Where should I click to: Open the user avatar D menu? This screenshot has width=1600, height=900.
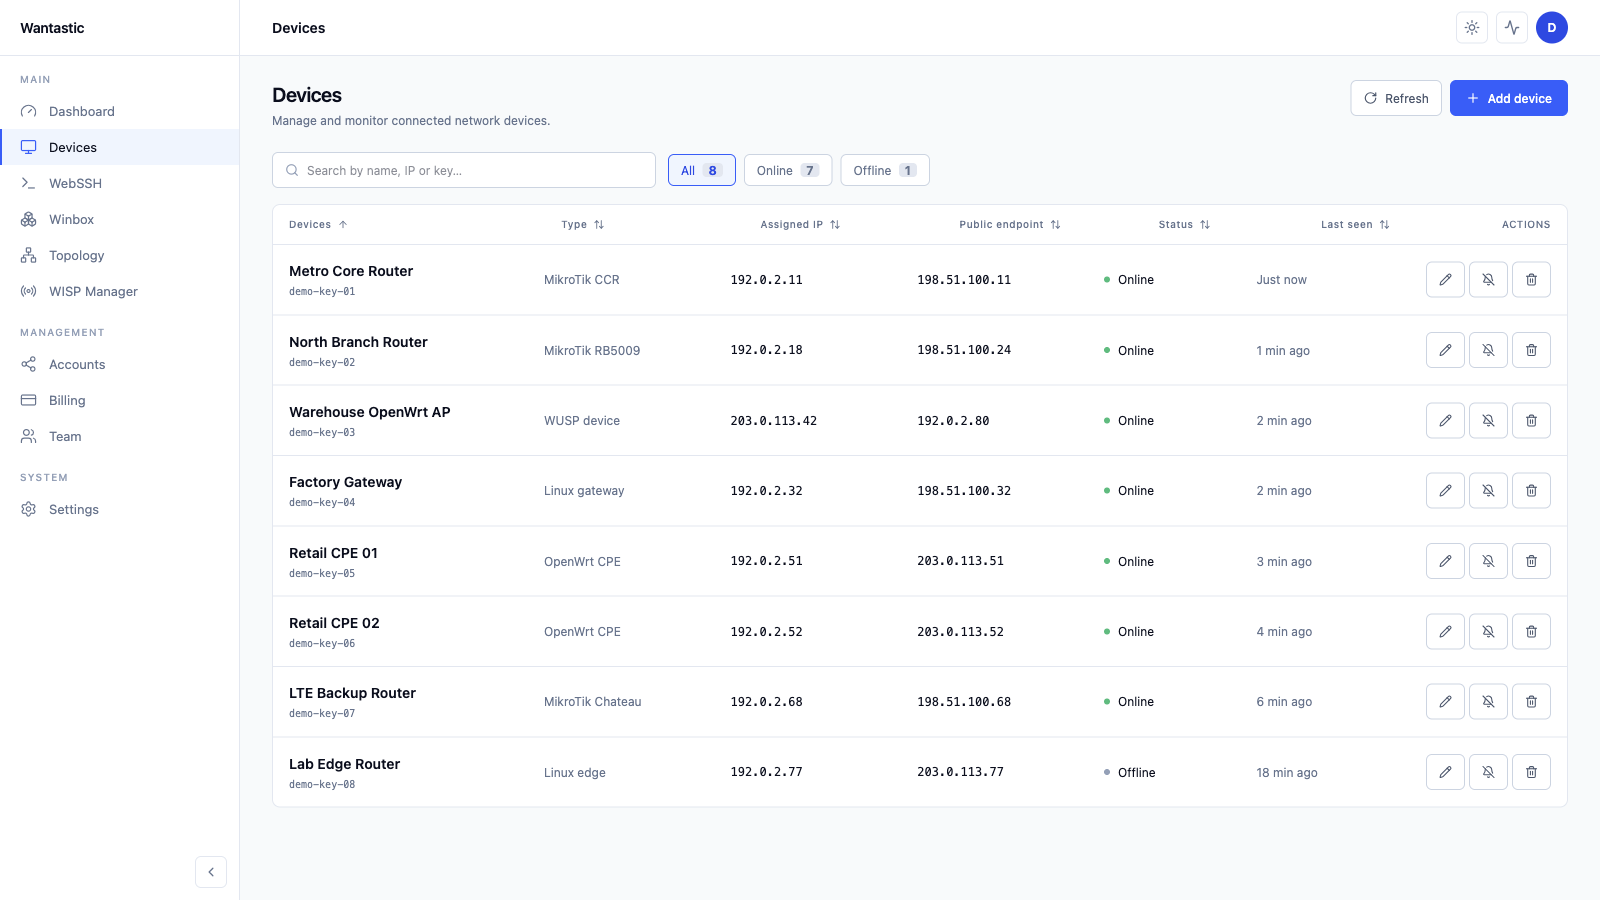[x=1552, y=28]
